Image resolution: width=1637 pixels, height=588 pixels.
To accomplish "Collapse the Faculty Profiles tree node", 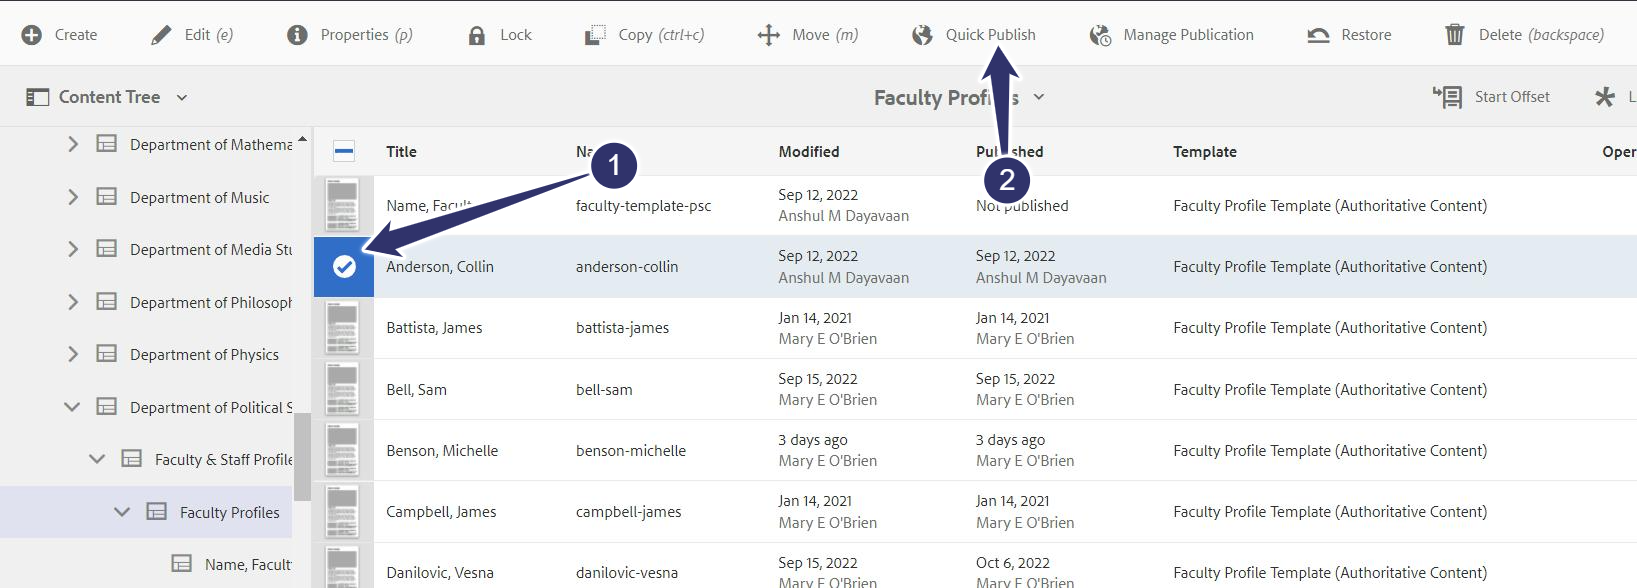I will [x=122, y=512].
